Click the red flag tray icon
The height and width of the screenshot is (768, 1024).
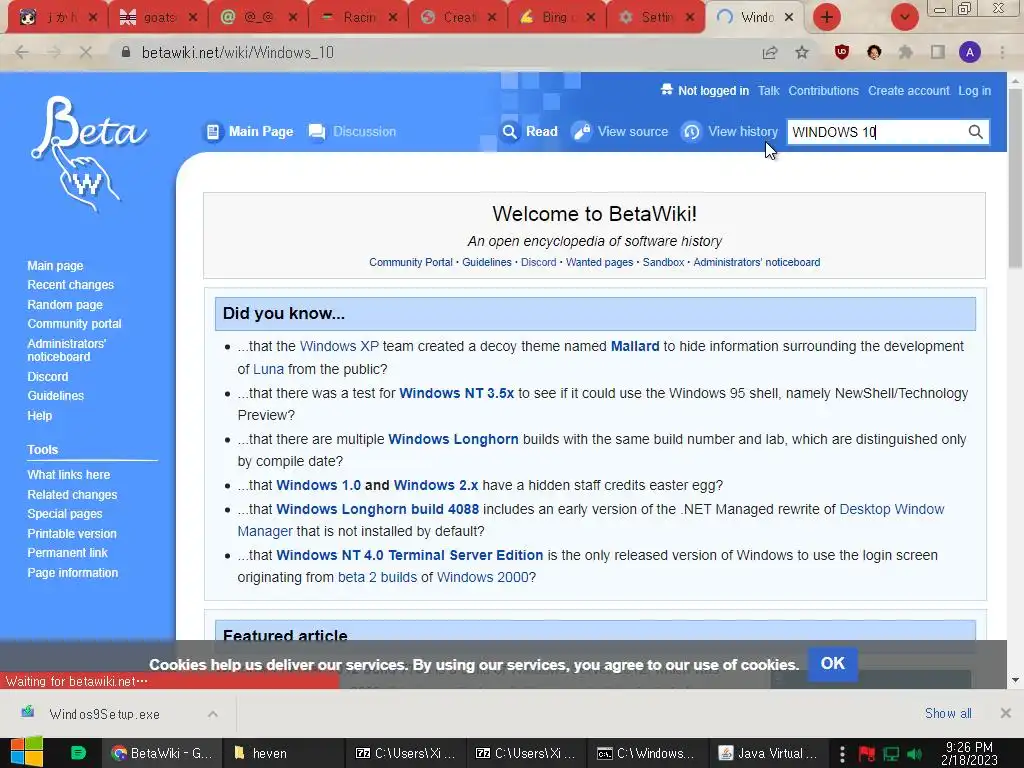[x=867, y=754]
